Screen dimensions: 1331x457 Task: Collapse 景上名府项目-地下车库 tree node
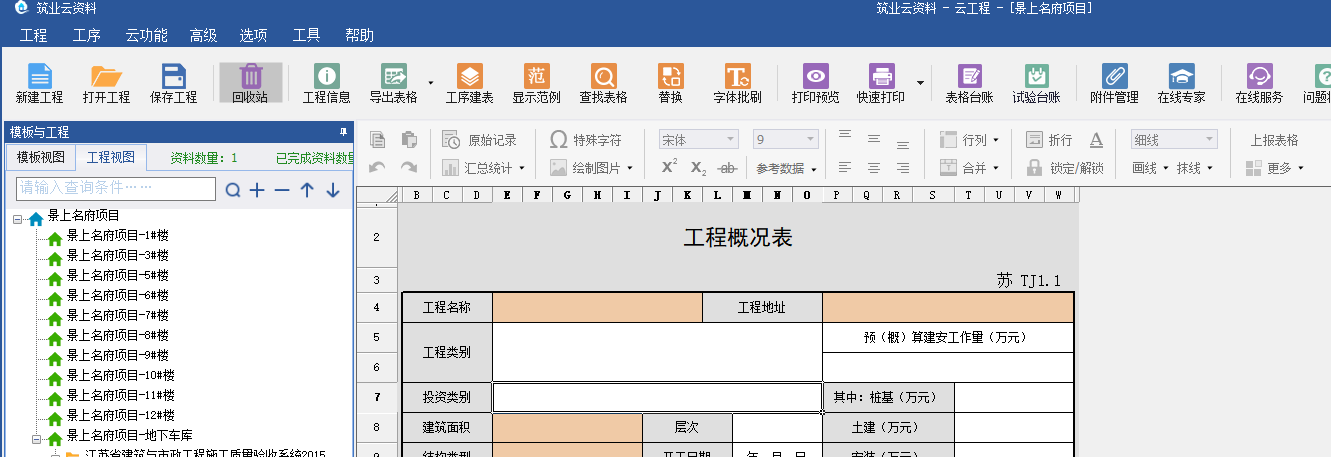37,438
